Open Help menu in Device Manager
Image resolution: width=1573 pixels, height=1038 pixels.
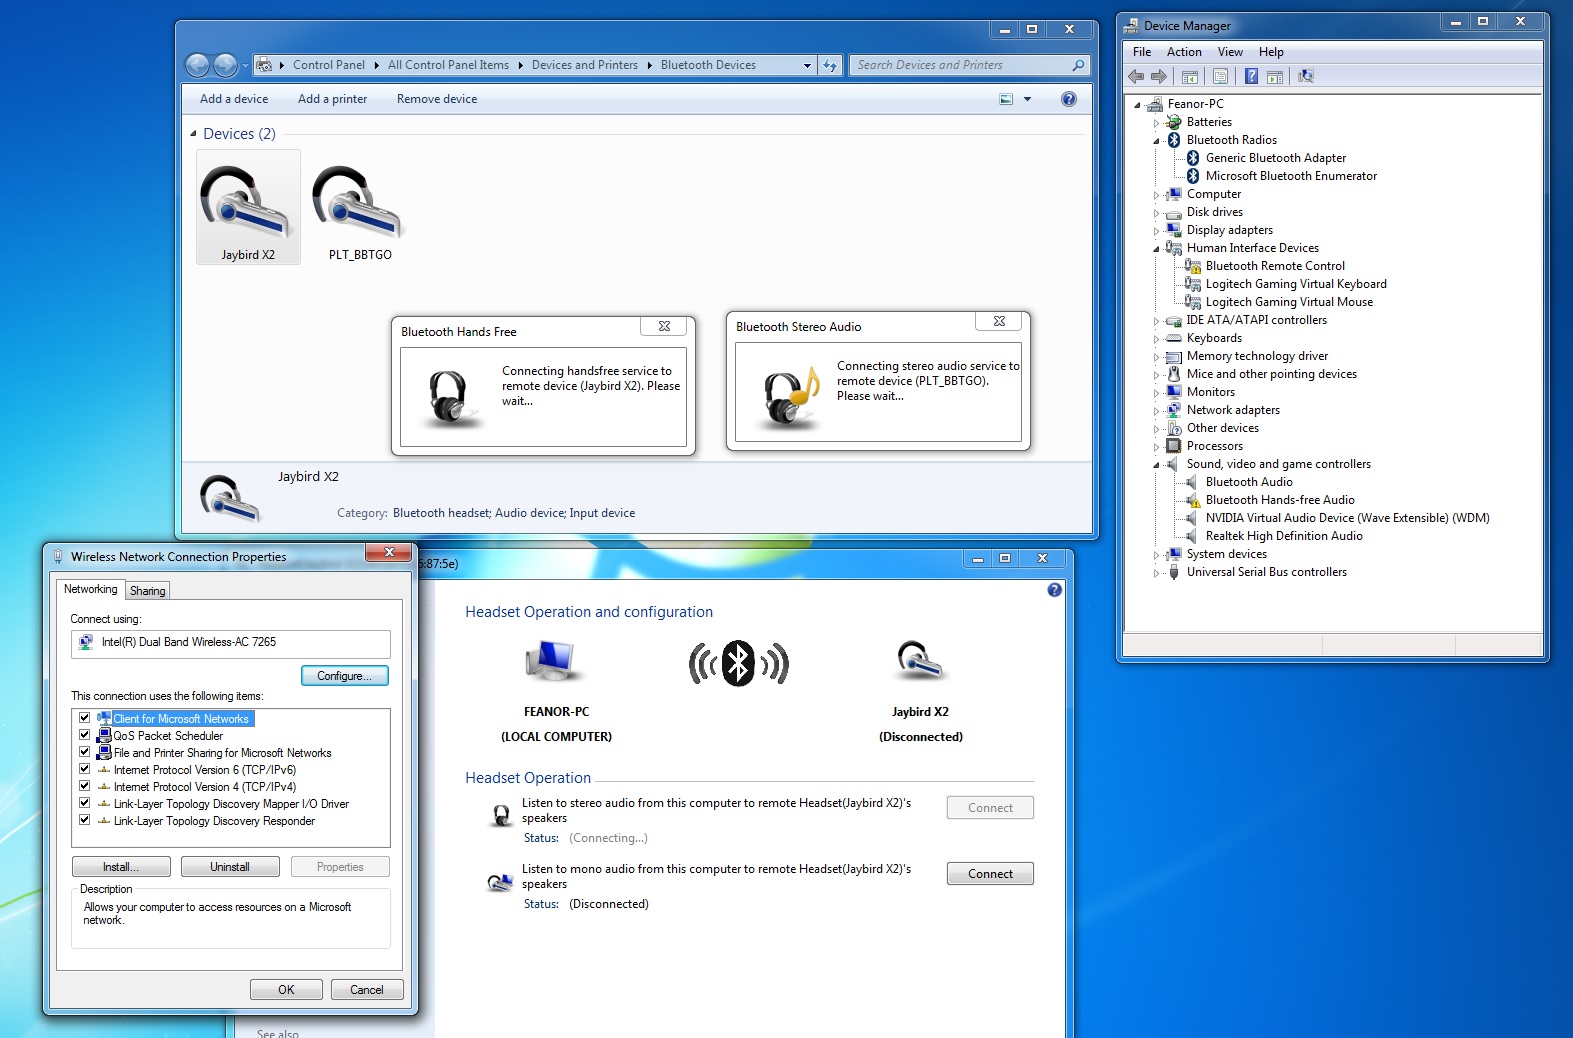click(x=1271, y=52)
